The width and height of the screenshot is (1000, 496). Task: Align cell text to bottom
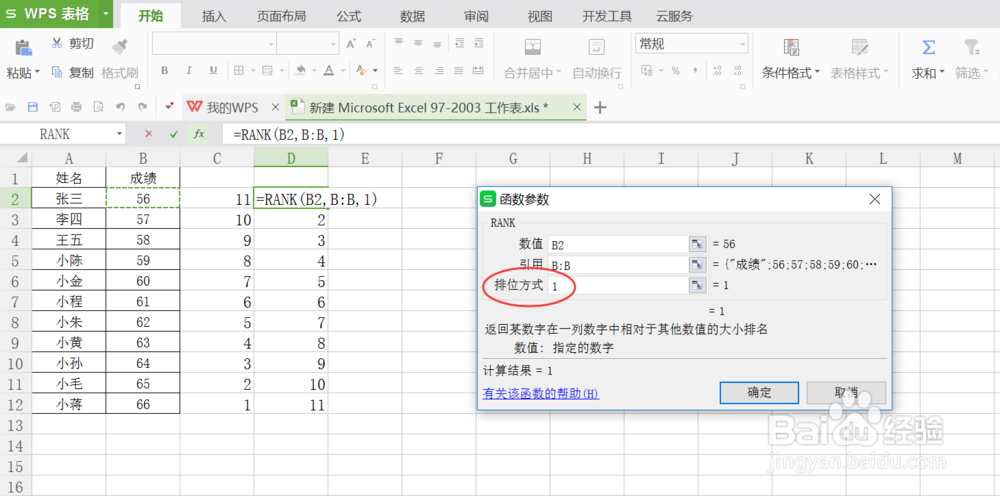(437, 43)
